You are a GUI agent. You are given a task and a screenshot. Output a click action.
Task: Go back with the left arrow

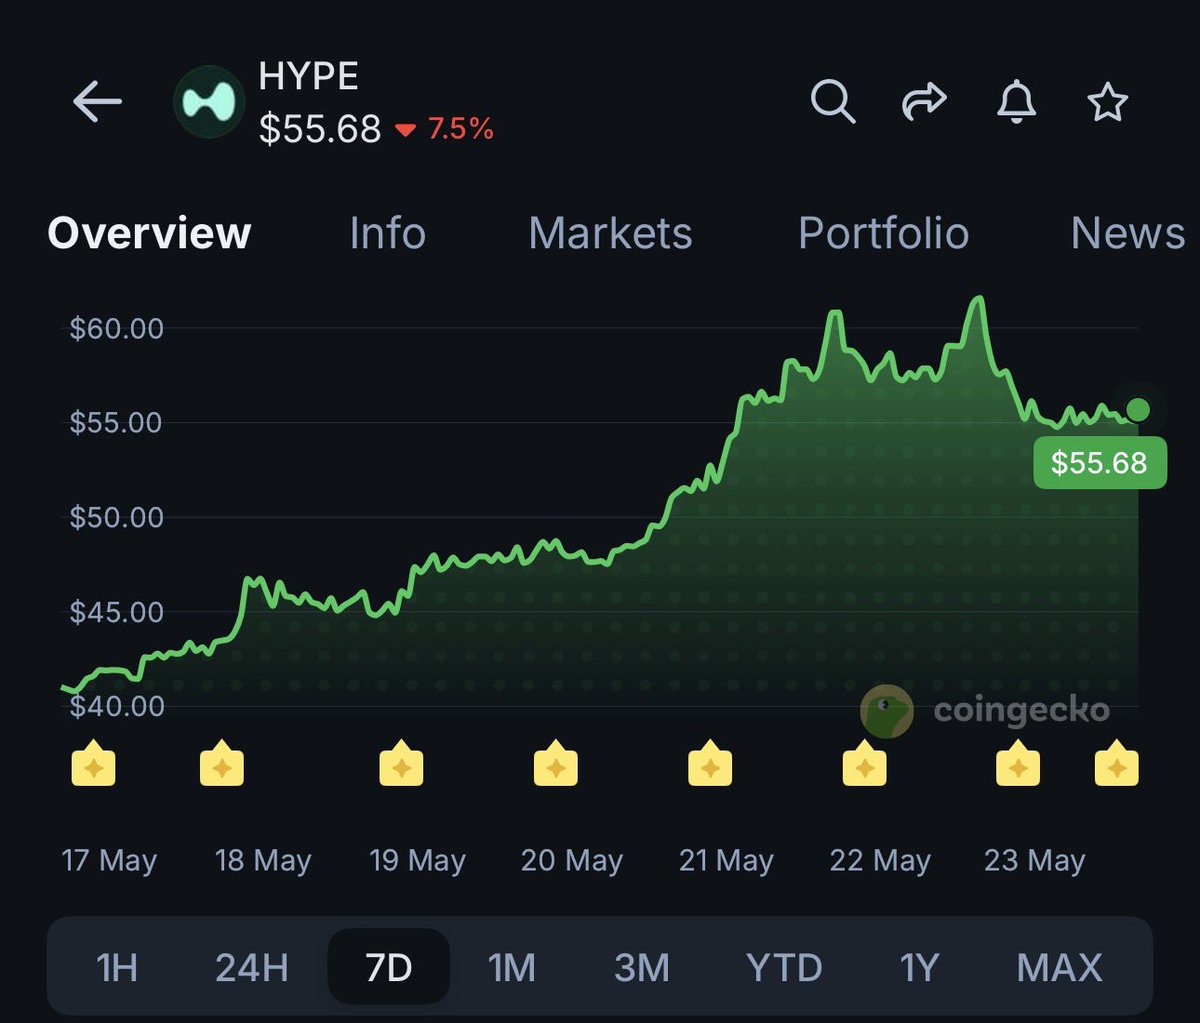coord(97,102)
